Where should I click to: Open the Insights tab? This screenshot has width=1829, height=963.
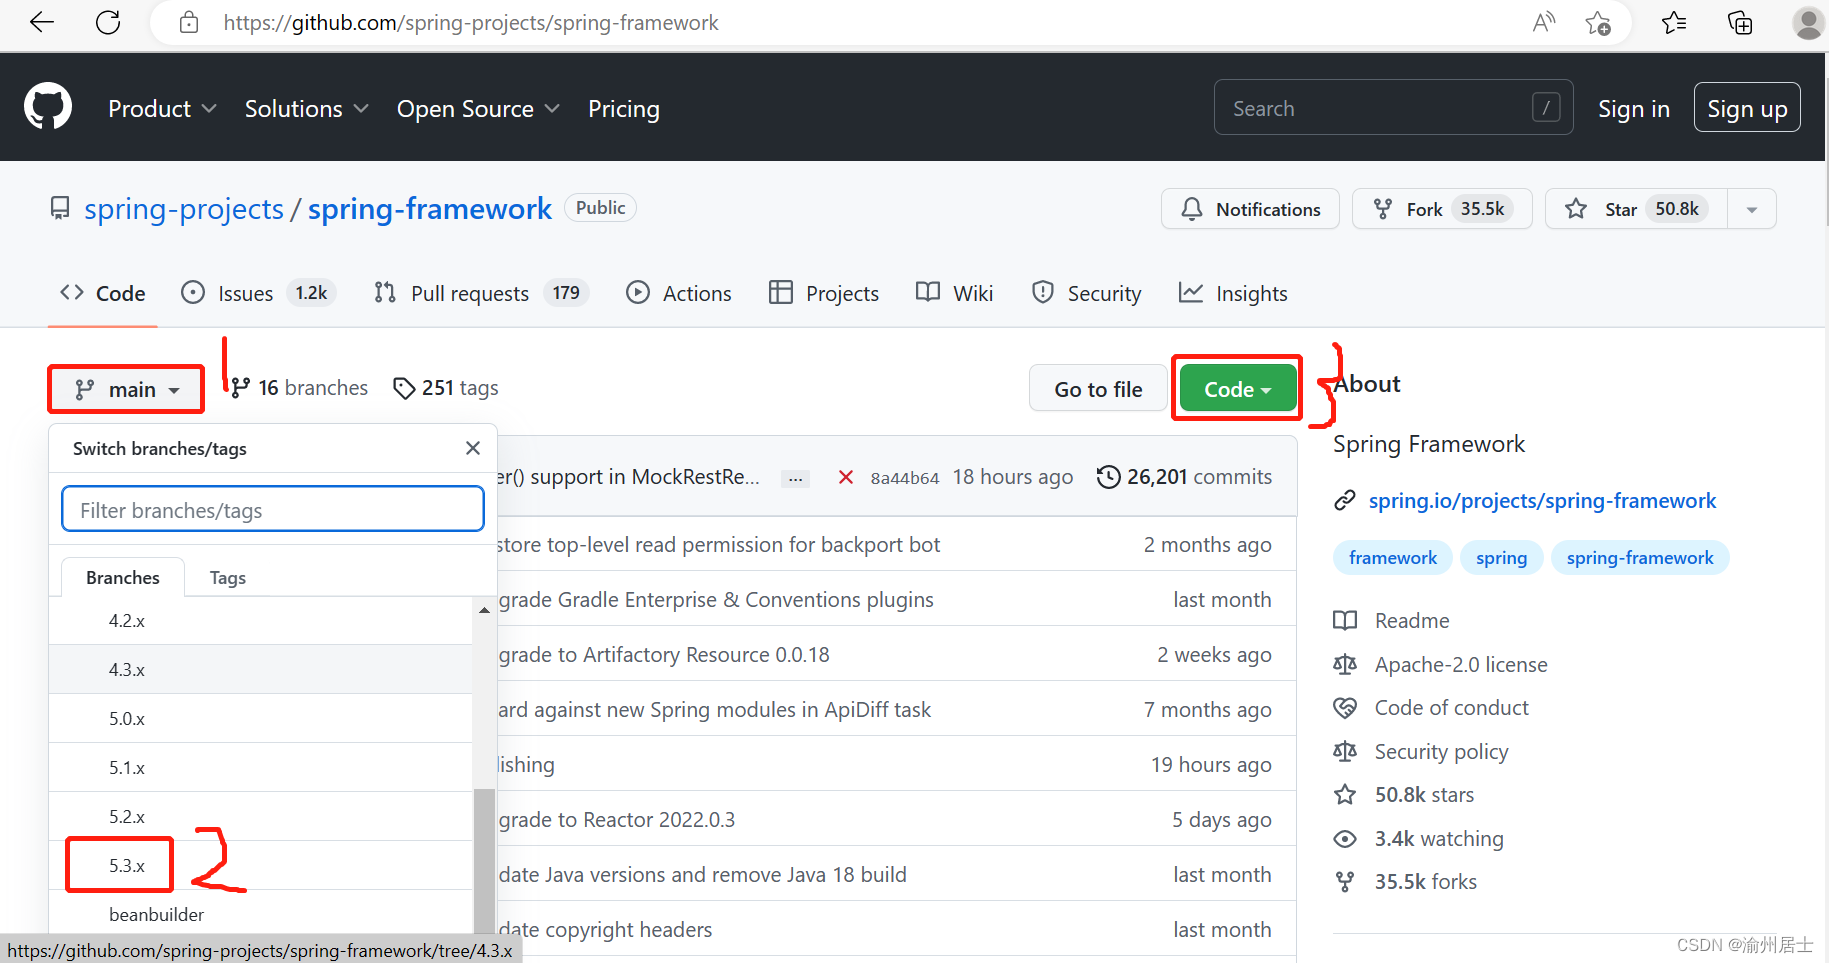[x=1233, y=293]
